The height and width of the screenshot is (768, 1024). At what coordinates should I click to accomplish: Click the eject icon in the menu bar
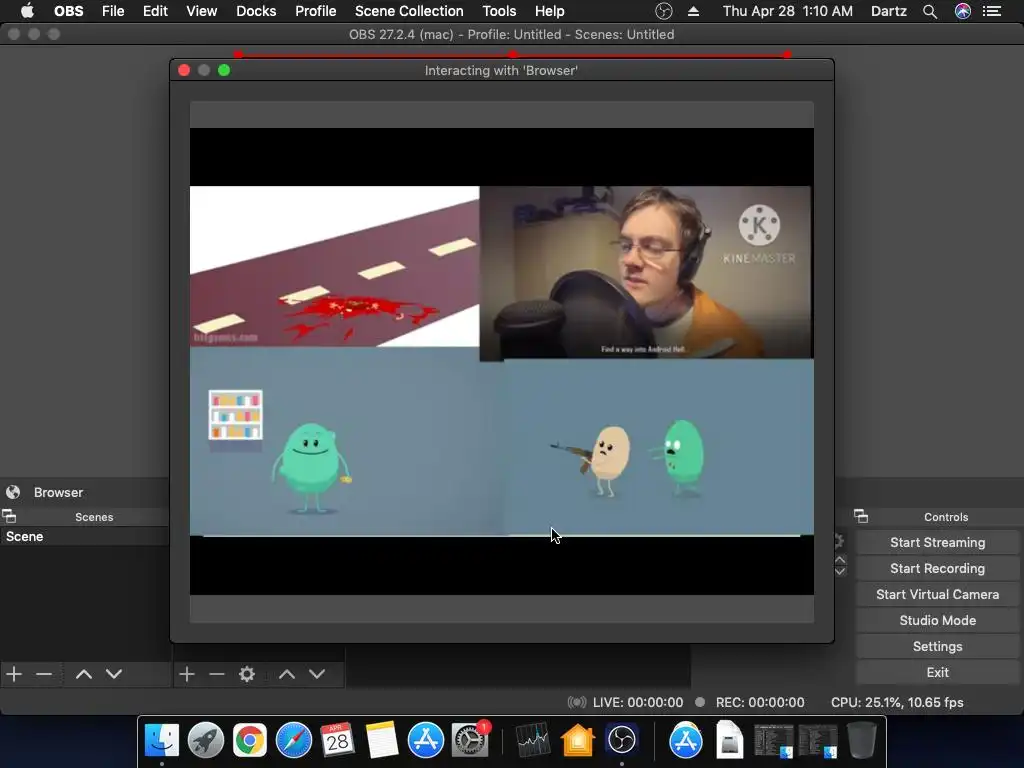[x=694, y=11]
